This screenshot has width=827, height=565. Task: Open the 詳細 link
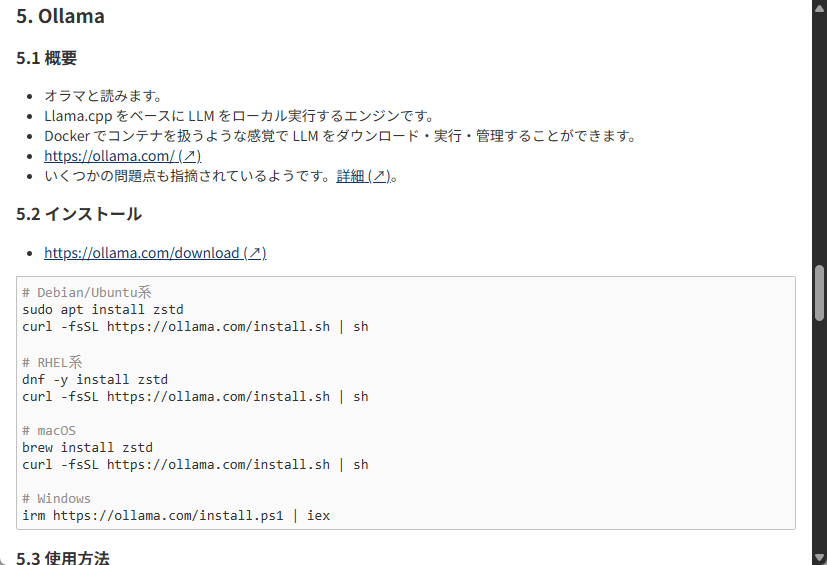click(350, 176)
